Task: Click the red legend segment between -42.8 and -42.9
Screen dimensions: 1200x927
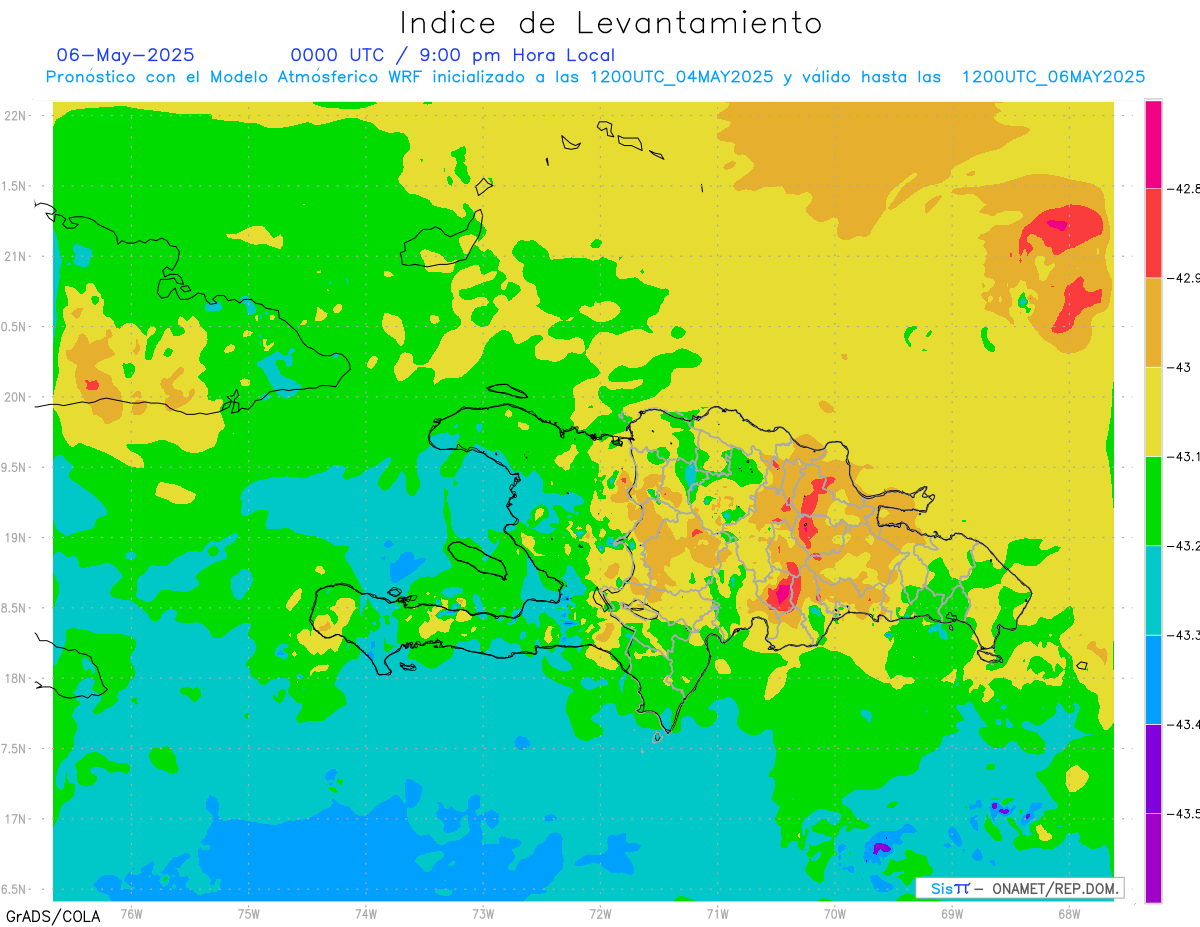Action: click(1153, 233)
